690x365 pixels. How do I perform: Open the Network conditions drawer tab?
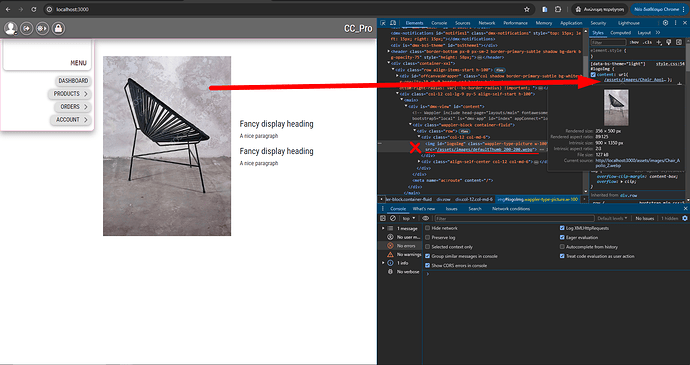coord(511,209)
